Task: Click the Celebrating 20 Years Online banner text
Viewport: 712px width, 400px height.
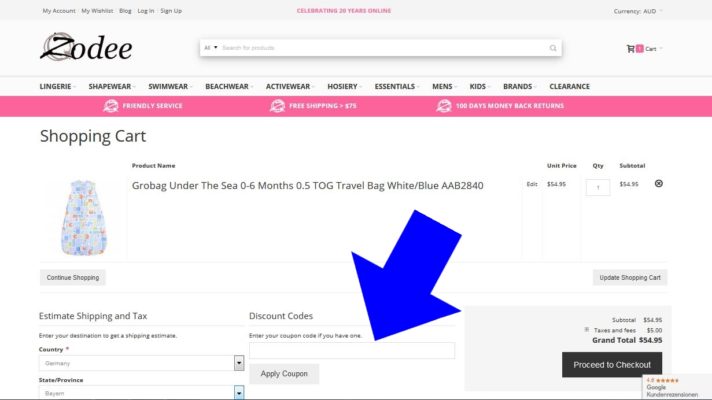Action: [x=344, y=11]
